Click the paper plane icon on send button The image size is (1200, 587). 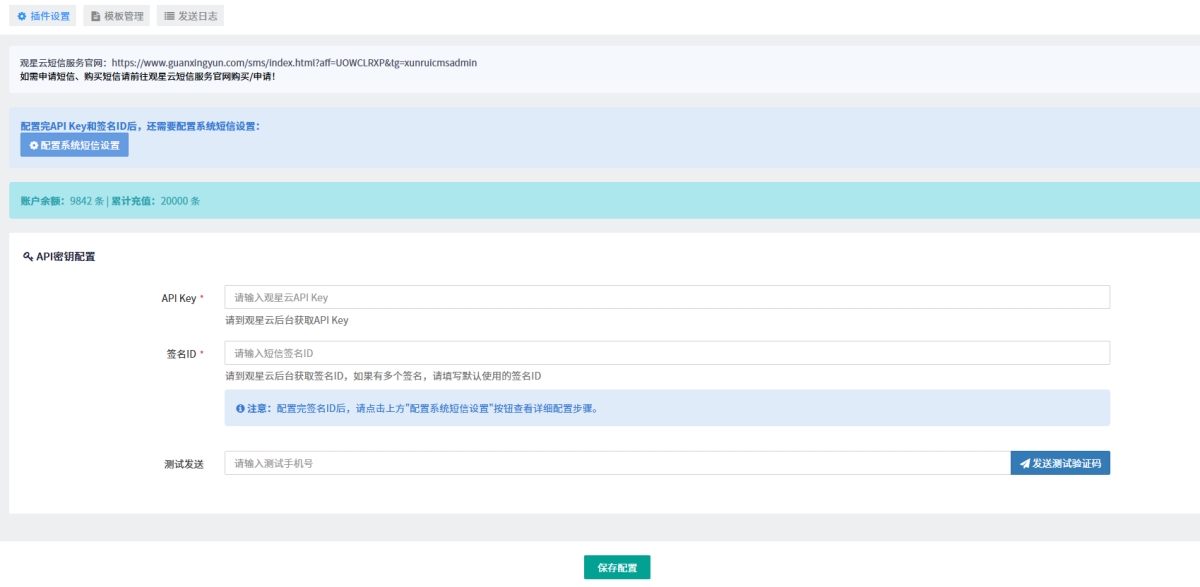[1024, 463]
